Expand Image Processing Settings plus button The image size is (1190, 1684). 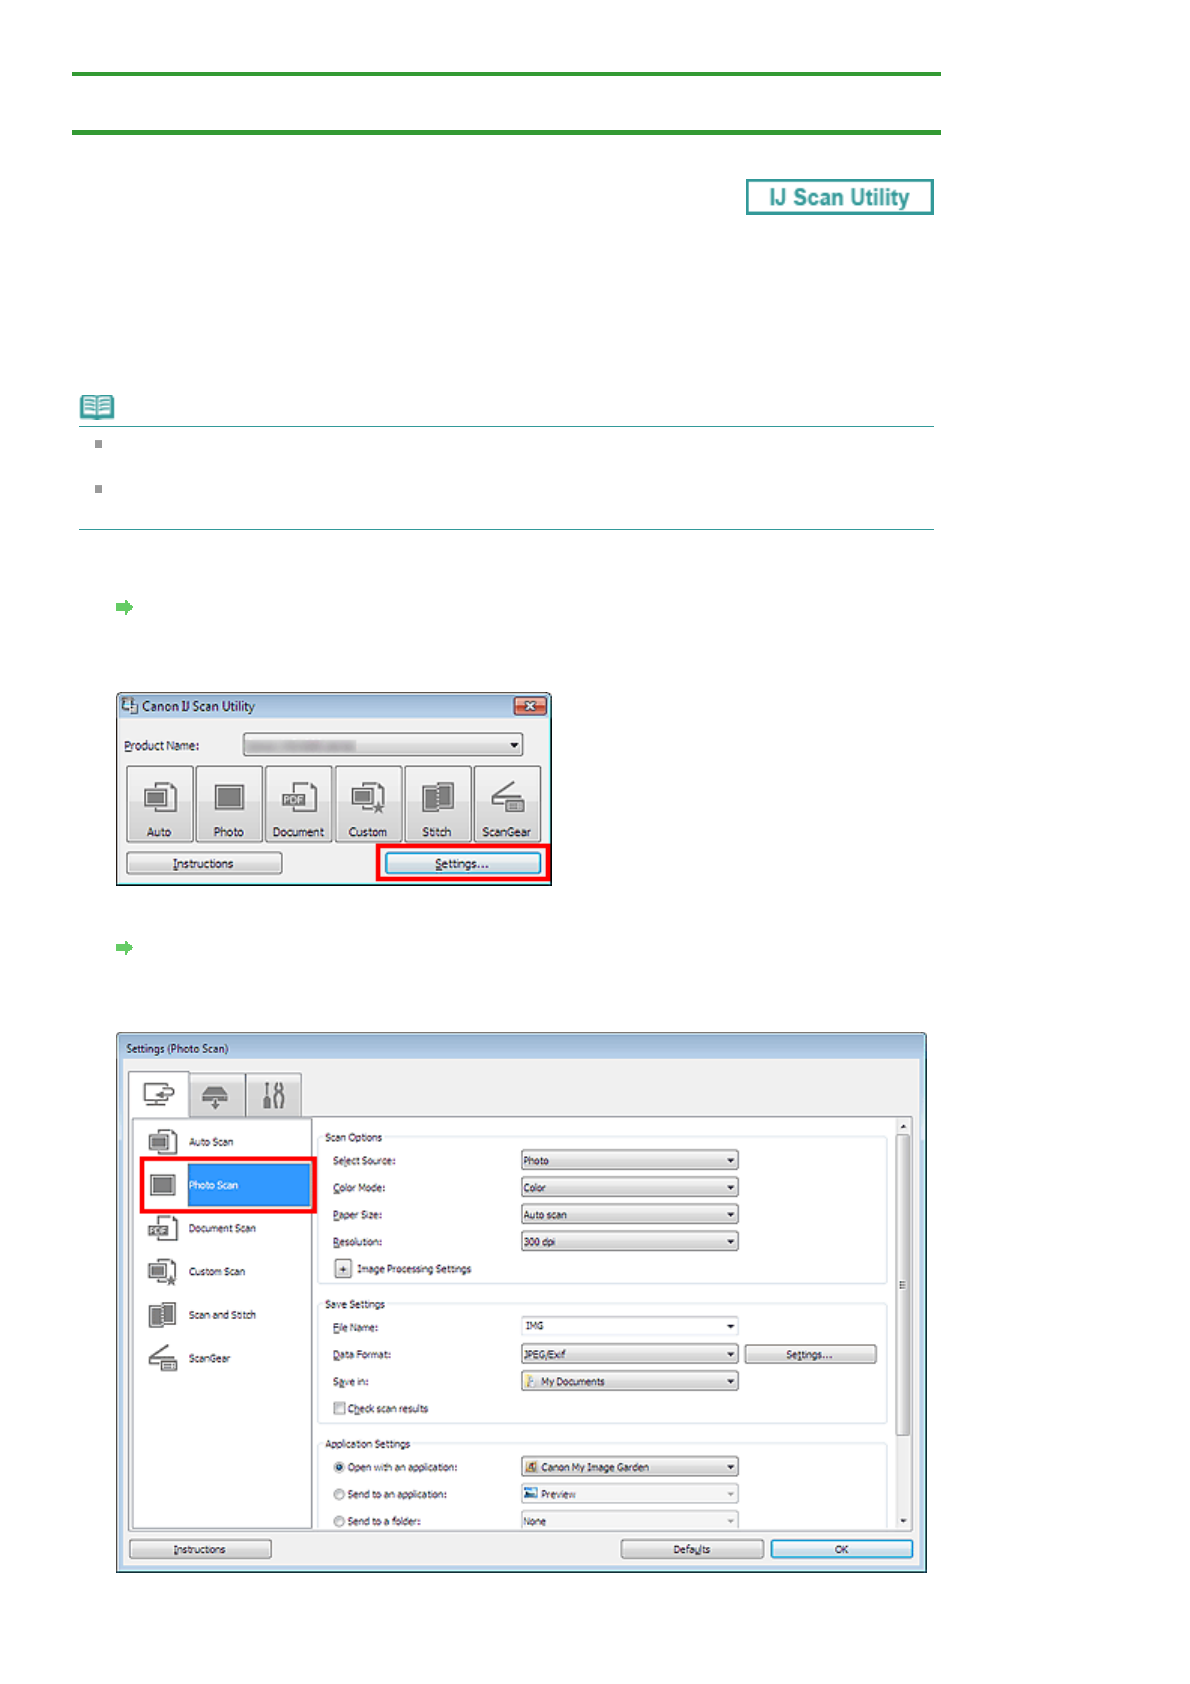click(x=343, y=1268)
